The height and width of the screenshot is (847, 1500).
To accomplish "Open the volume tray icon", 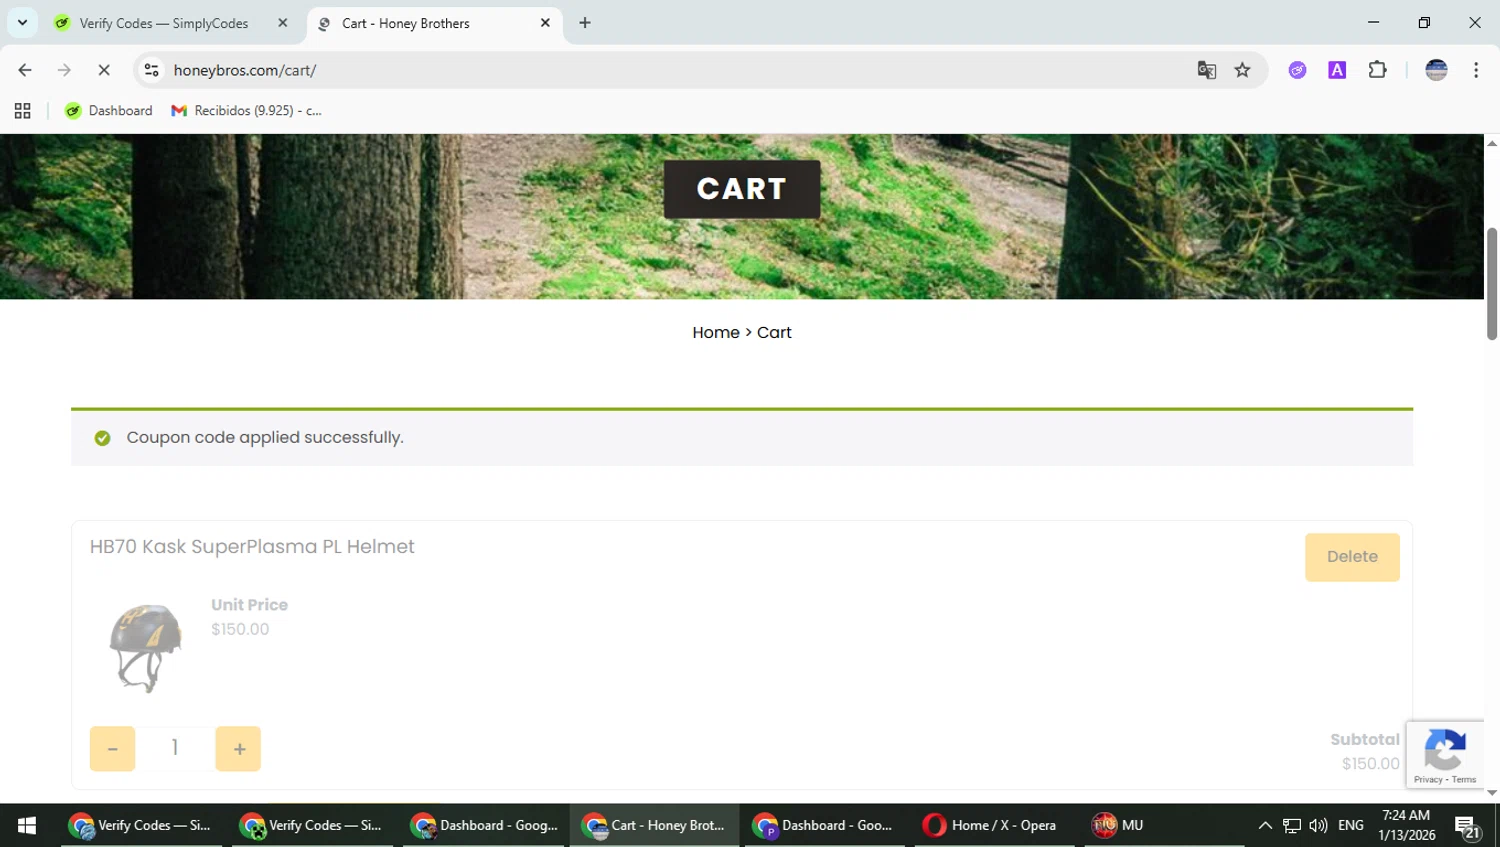I will pos(1318,825).
